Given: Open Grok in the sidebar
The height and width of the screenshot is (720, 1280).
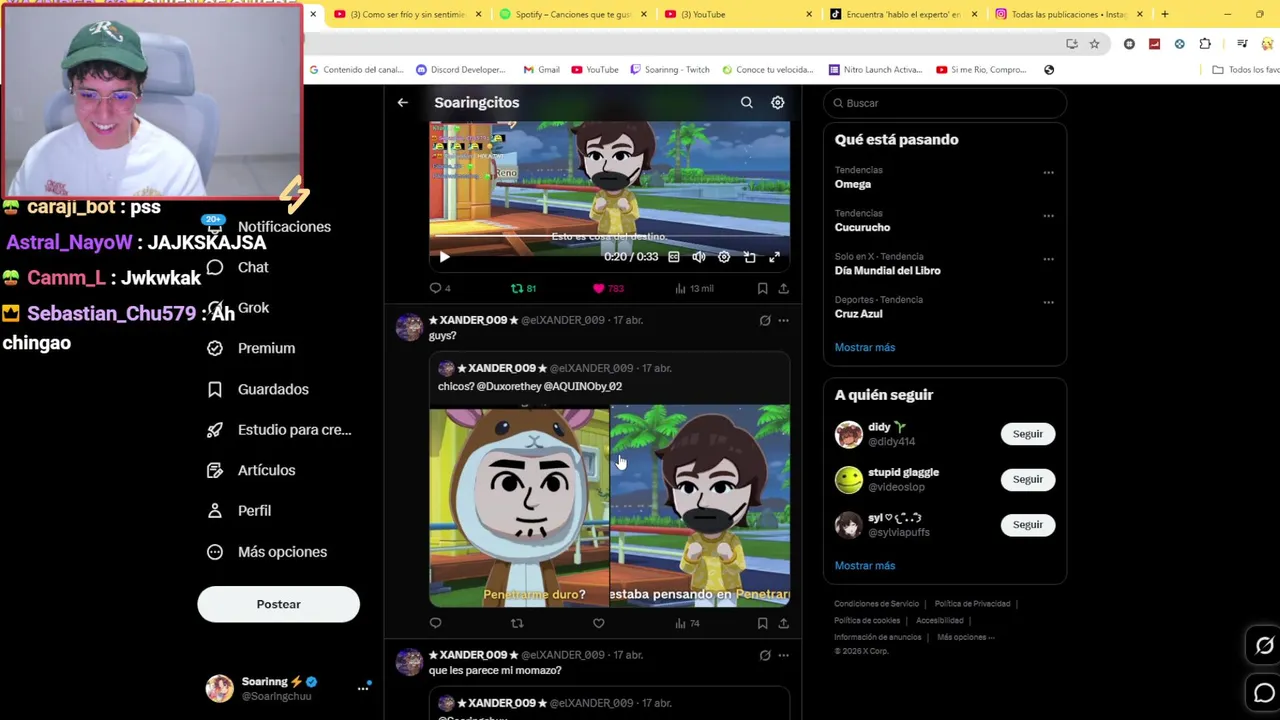Looking at the screenshot, I should (237, 308).
